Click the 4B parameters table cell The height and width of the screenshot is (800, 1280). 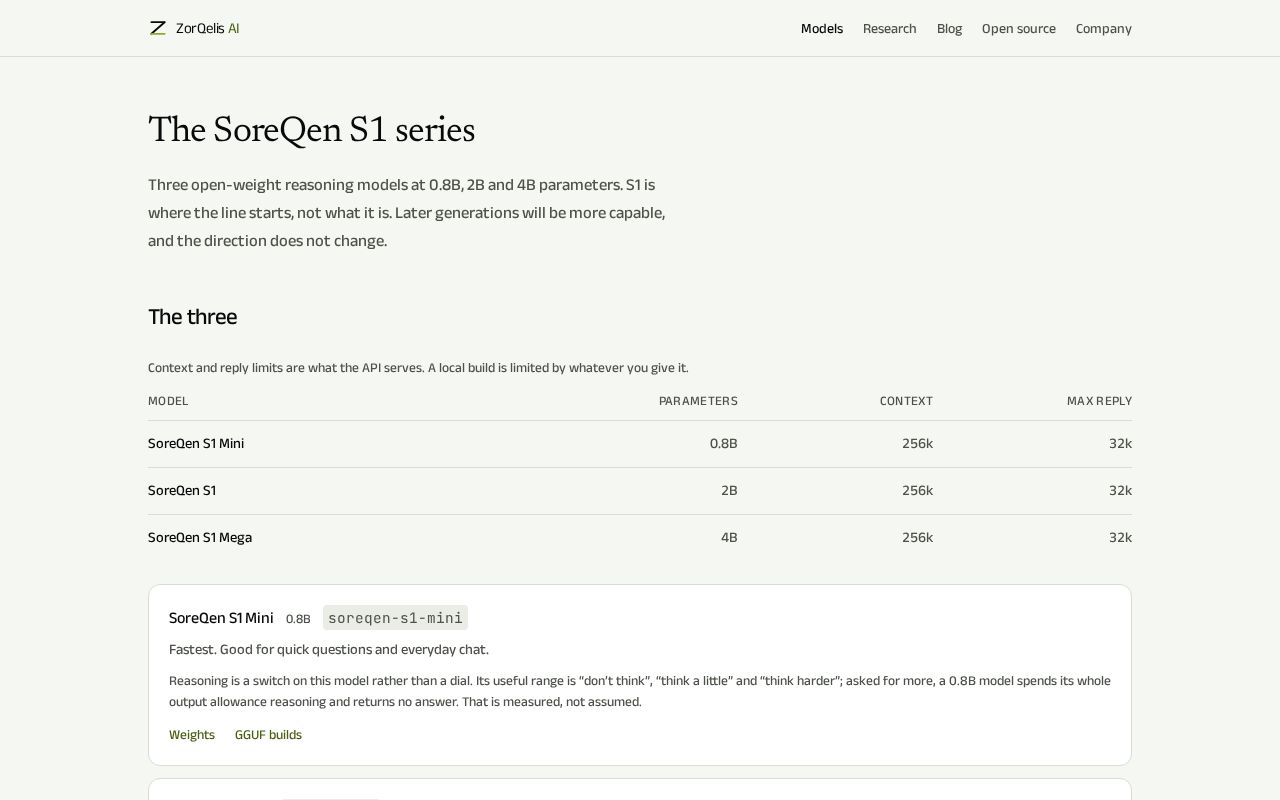pyautogui.click(x=729, y=538)
